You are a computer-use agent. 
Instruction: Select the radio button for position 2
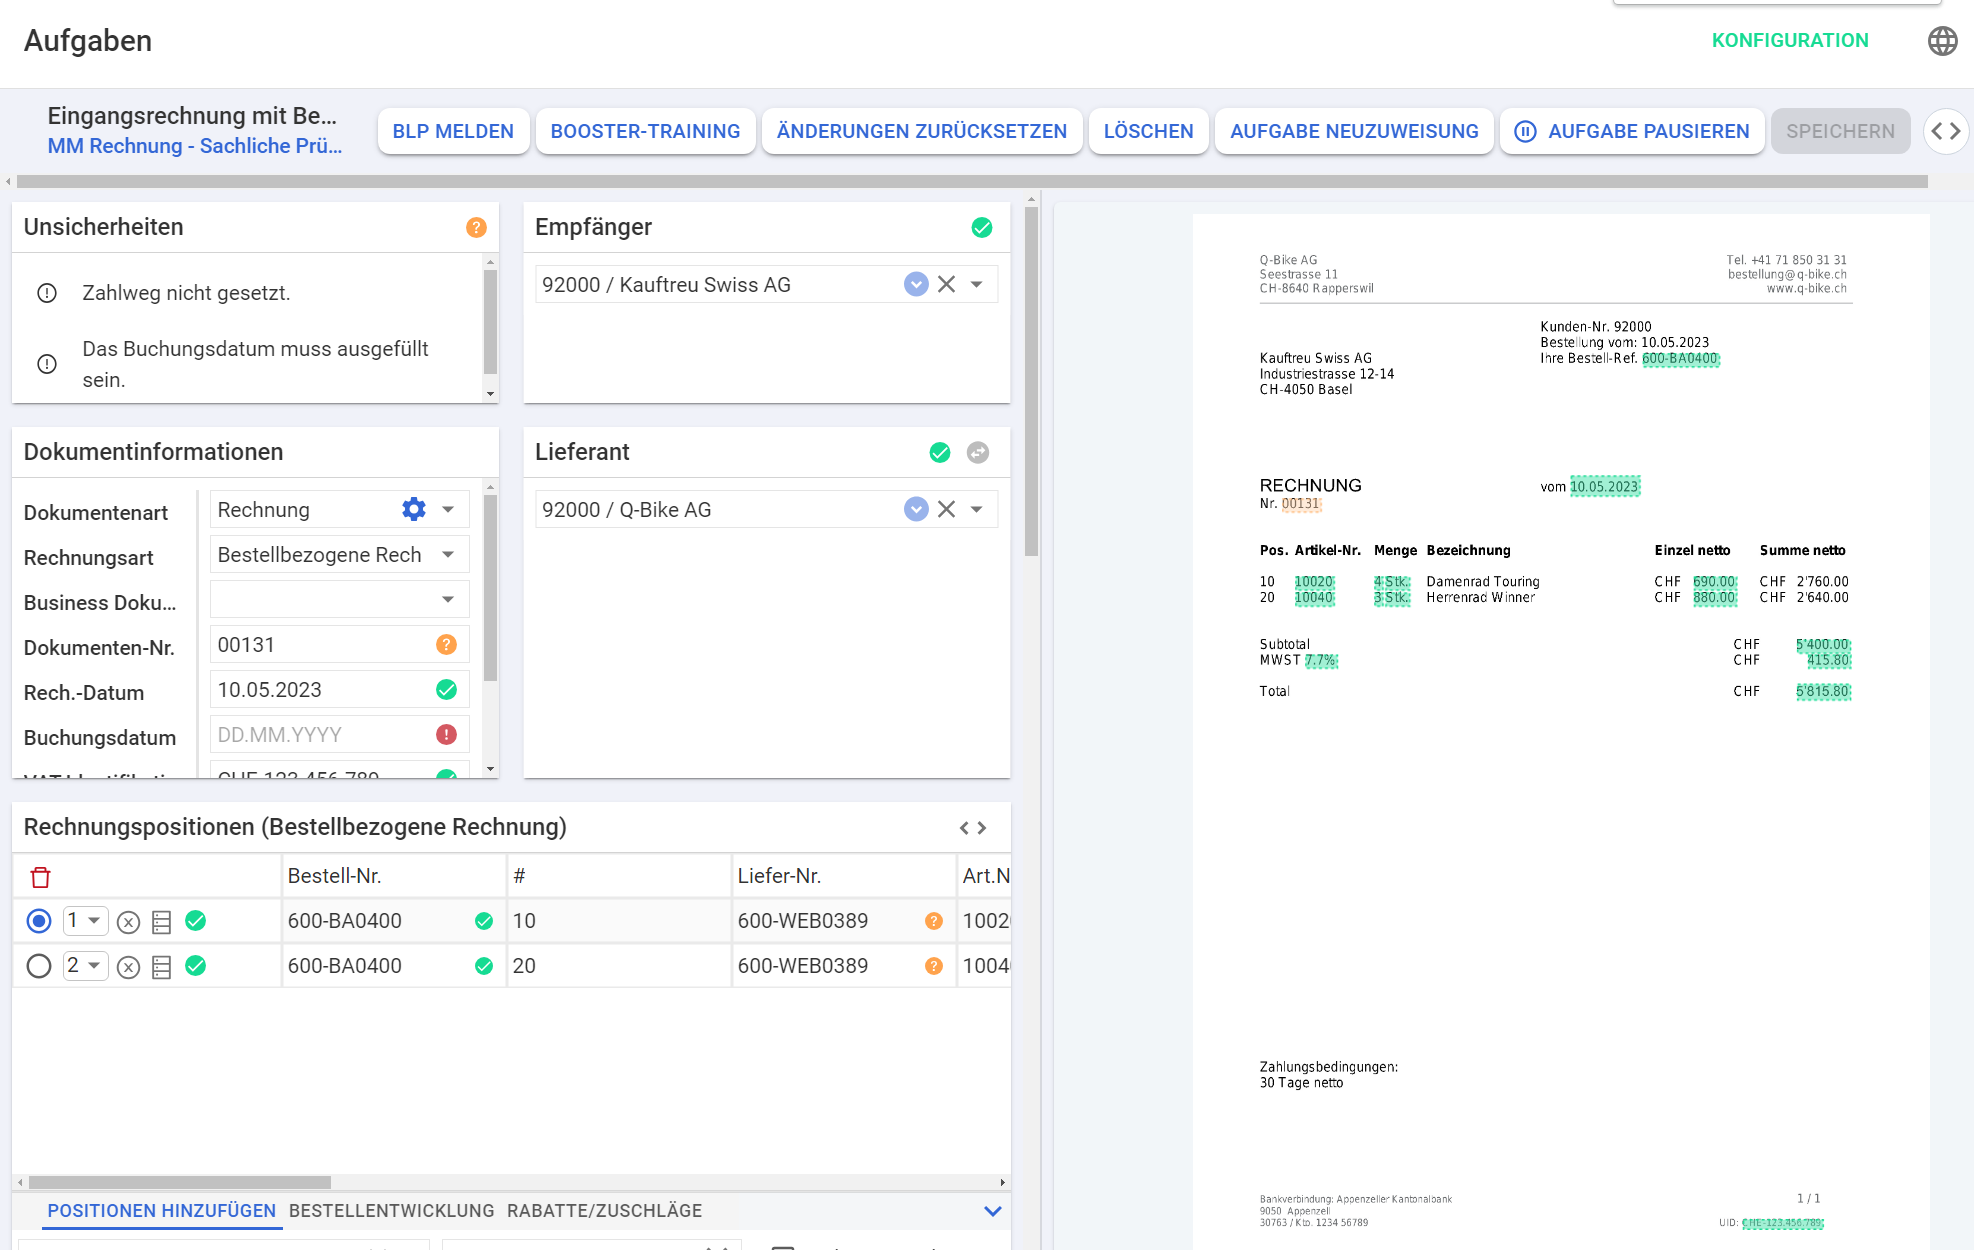[39, 966]
